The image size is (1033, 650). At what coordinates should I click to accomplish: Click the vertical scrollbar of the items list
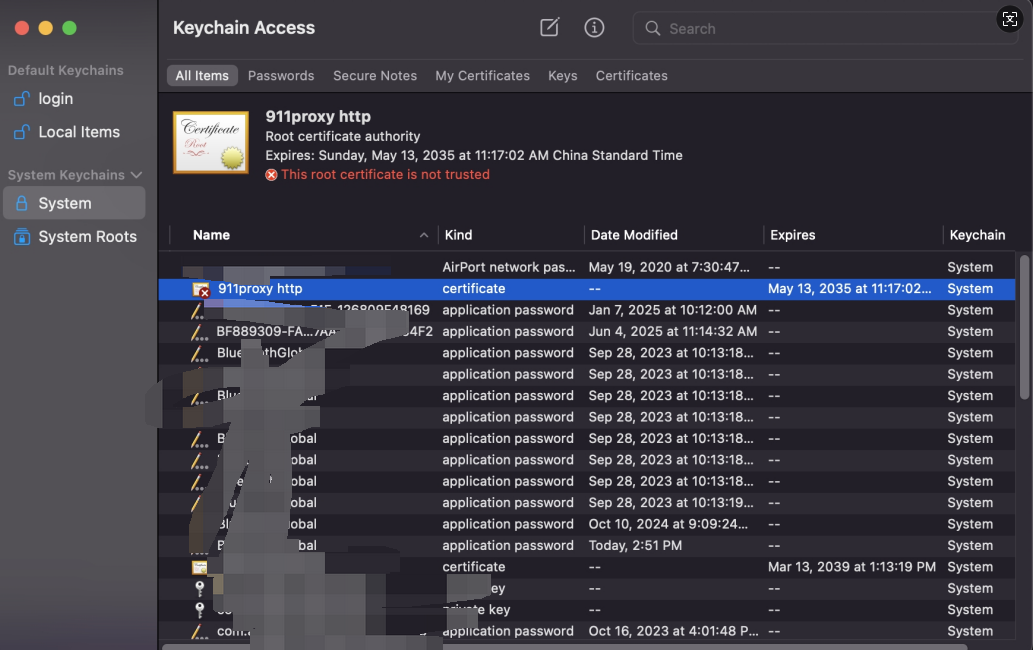[1024, 327]
